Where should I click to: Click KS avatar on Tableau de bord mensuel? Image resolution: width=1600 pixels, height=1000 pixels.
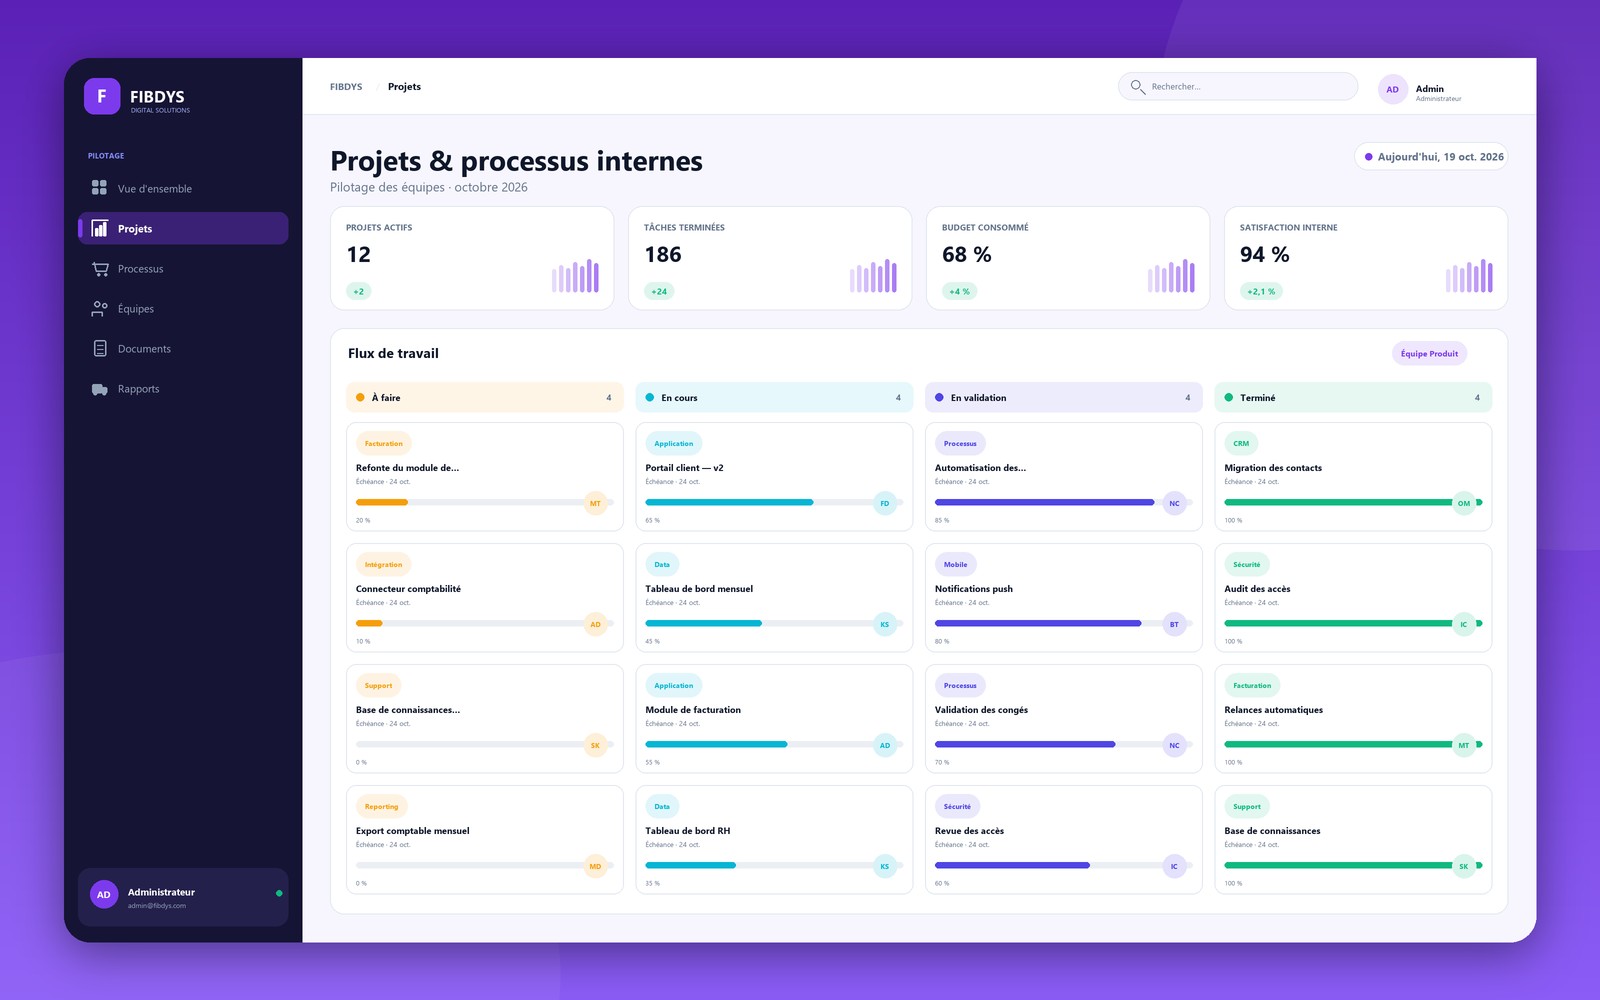click(x=884, y=624)
